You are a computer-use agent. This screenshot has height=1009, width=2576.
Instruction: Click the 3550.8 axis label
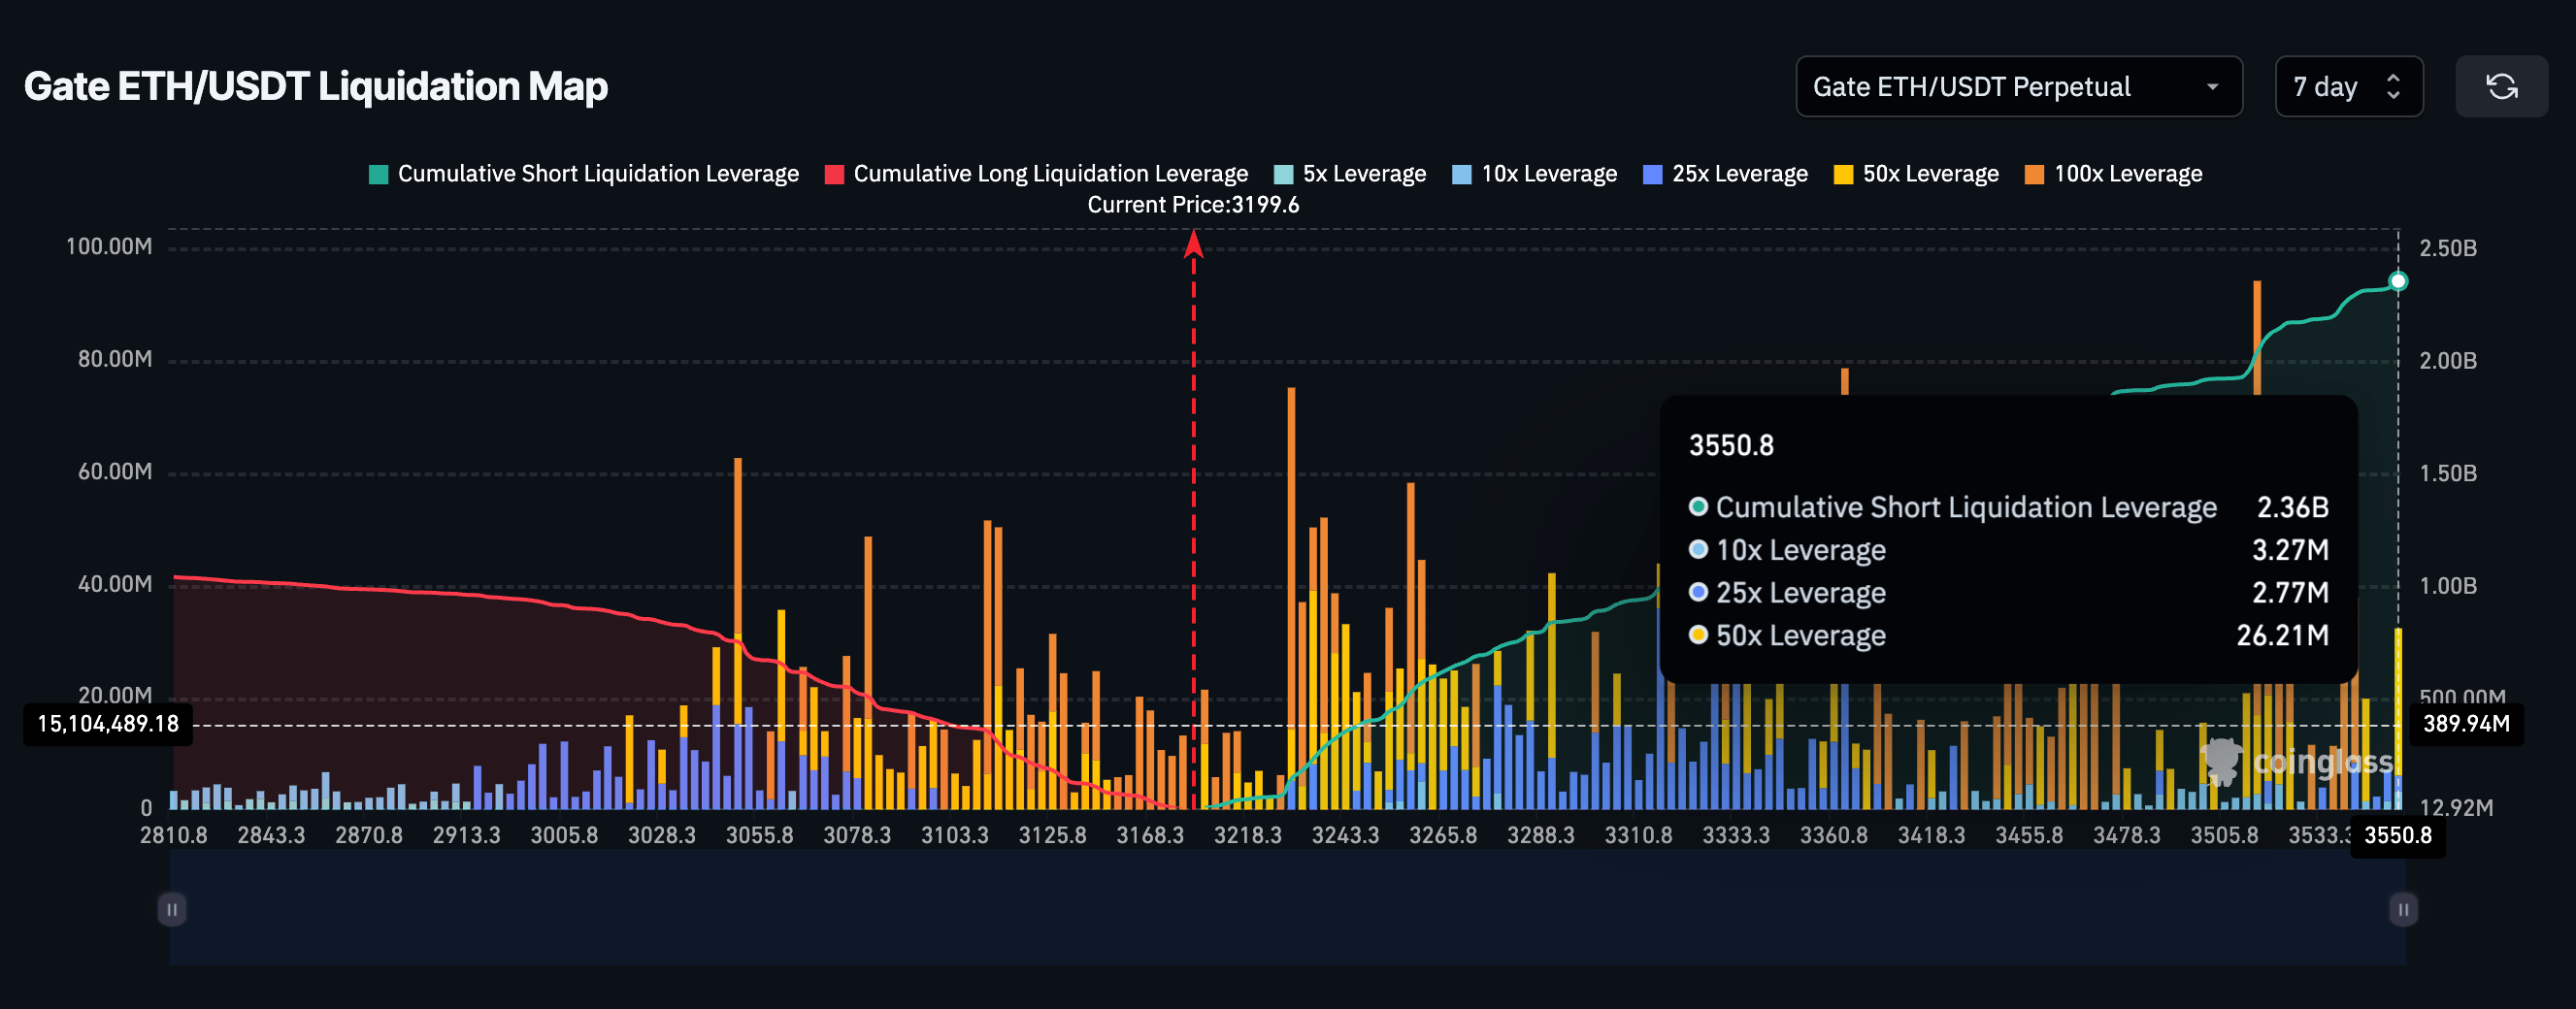tap(2397, 837)
